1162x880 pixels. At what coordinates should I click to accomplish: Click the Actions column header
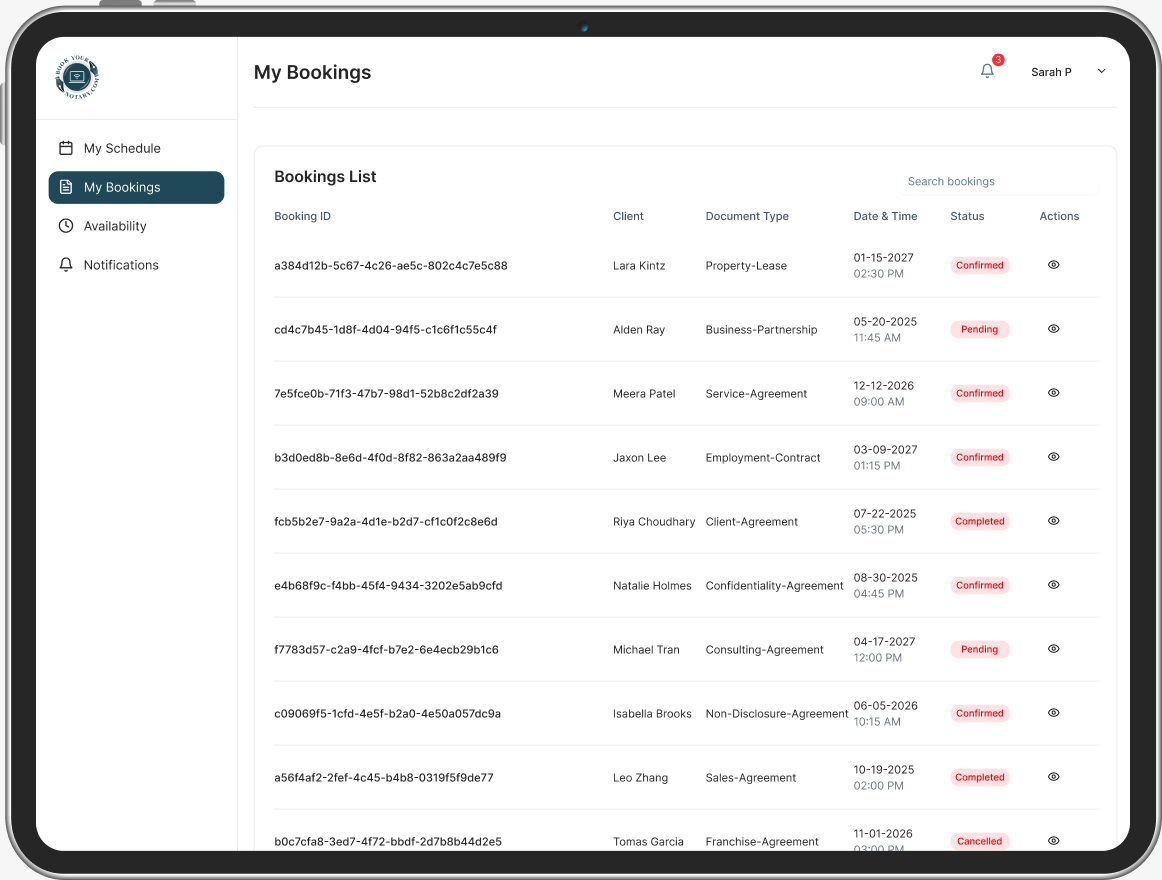(1059, 216)
